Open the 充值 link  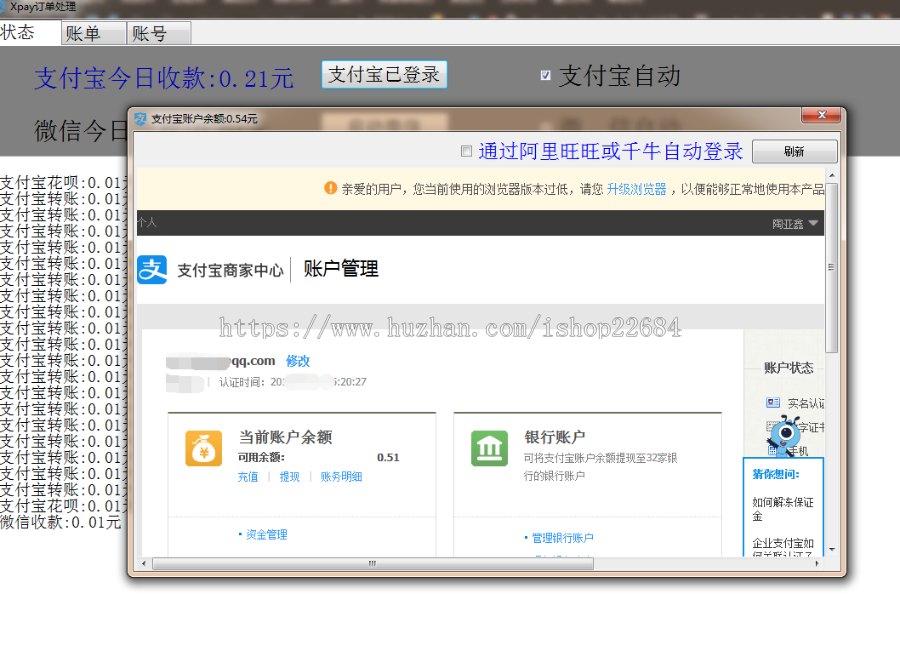click(x=248, y=476)
